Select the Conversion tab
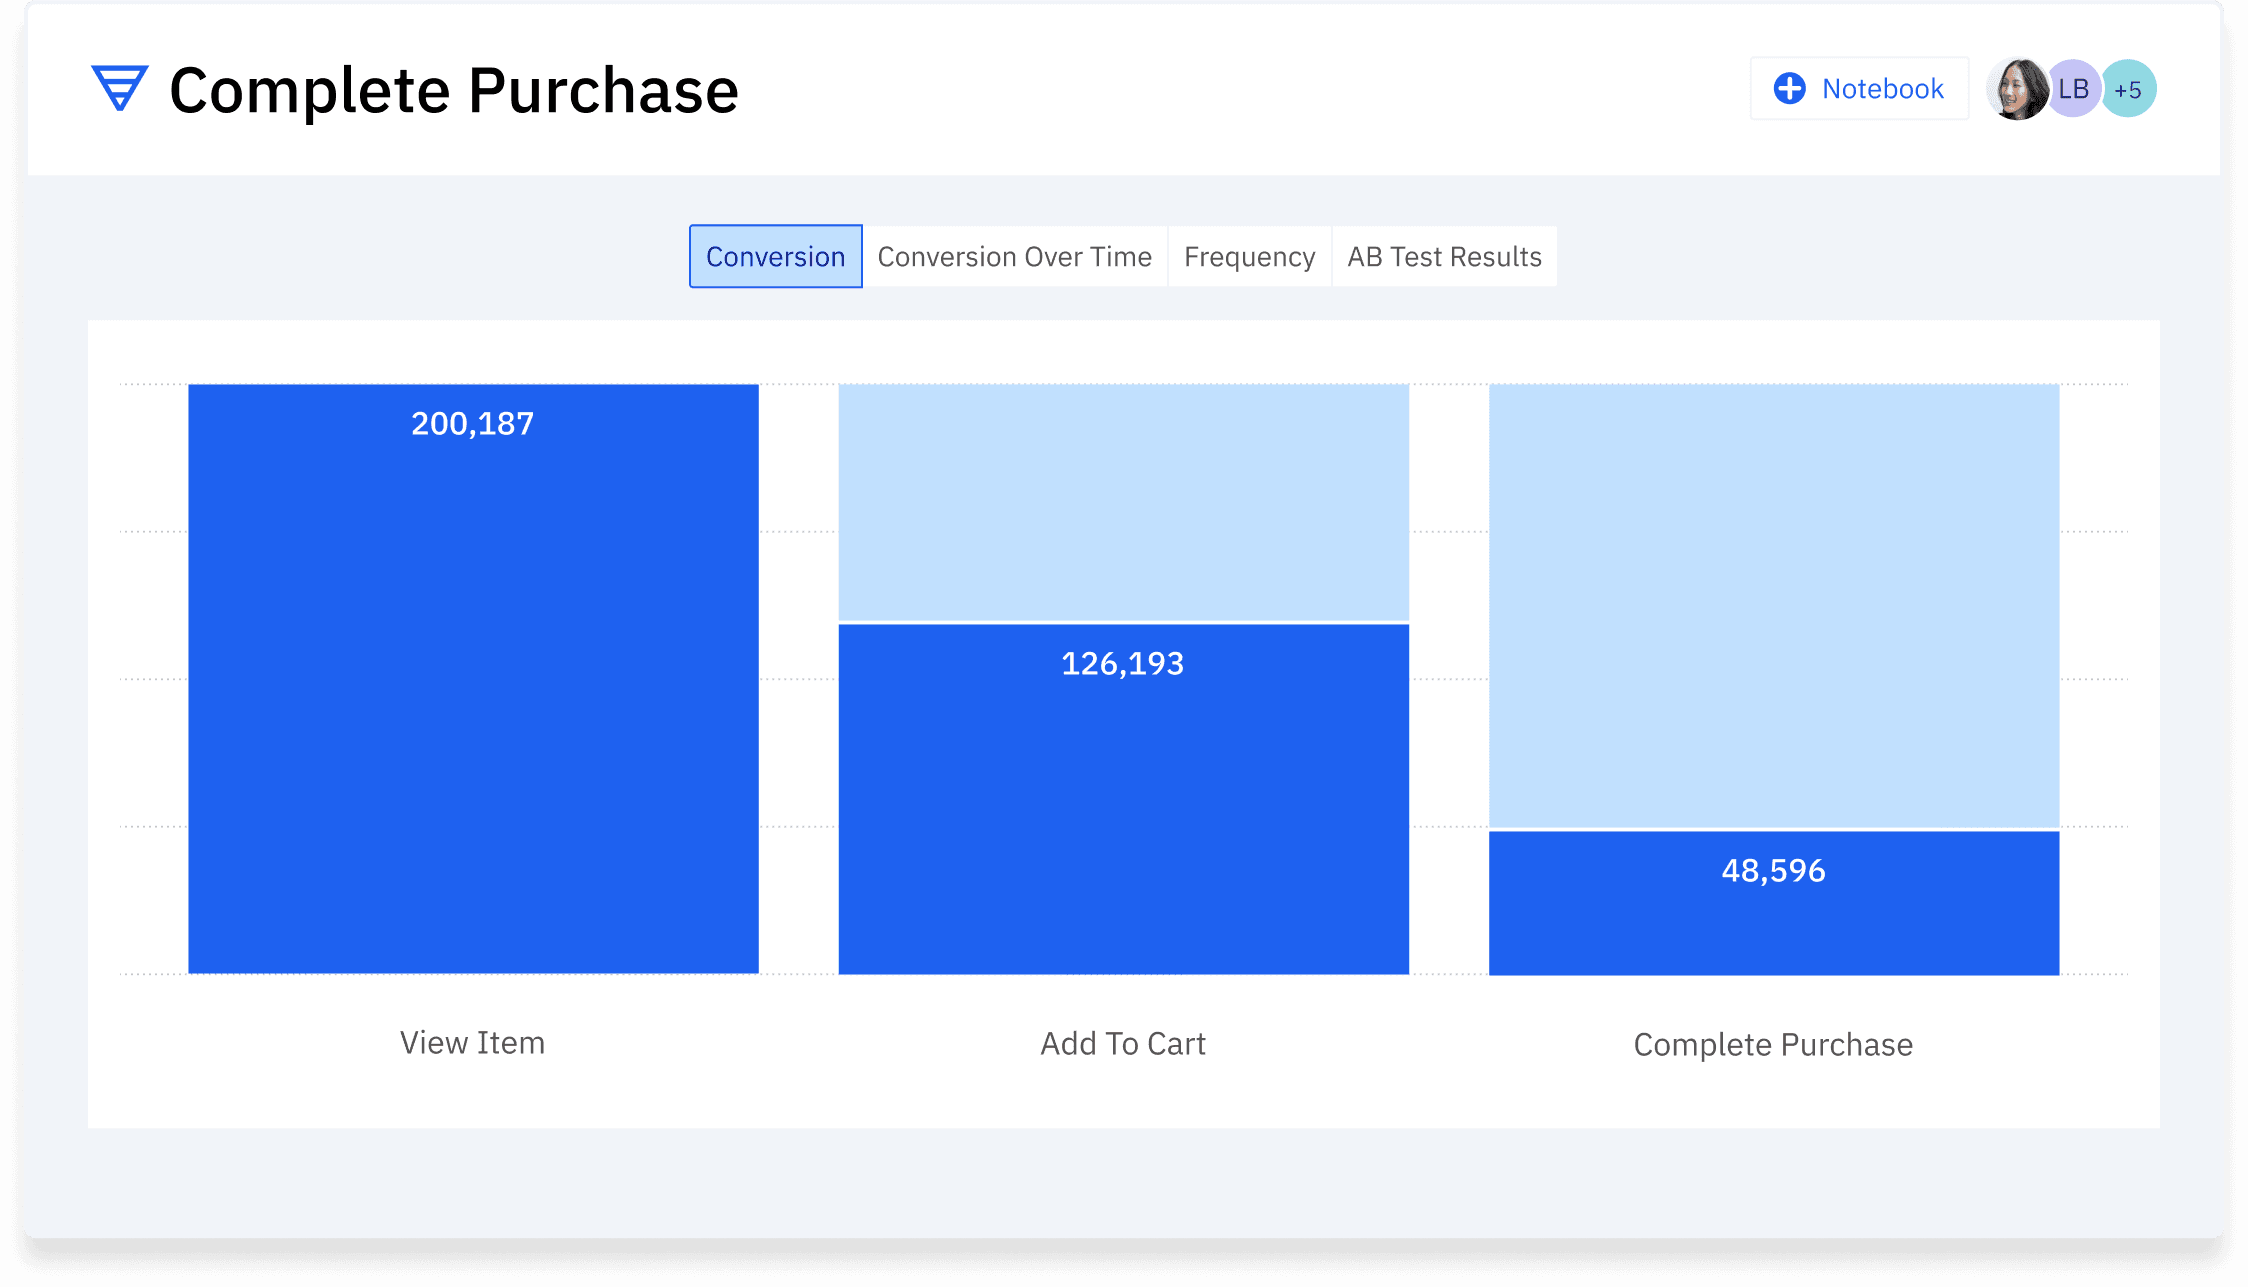Image resolution: width=2248 pixels, height=1287 pixels. click(775, 257)
